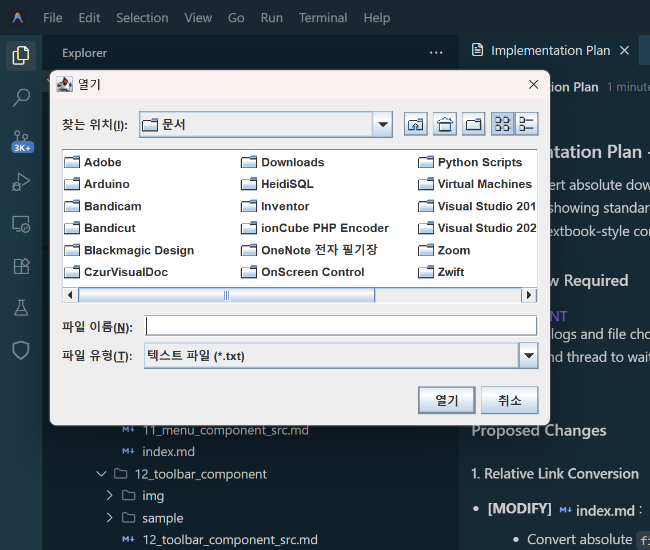The height and width of the screenshot is (550, 650).
Task: Click the application logo in the title bar
Action: tap(18, 18)
